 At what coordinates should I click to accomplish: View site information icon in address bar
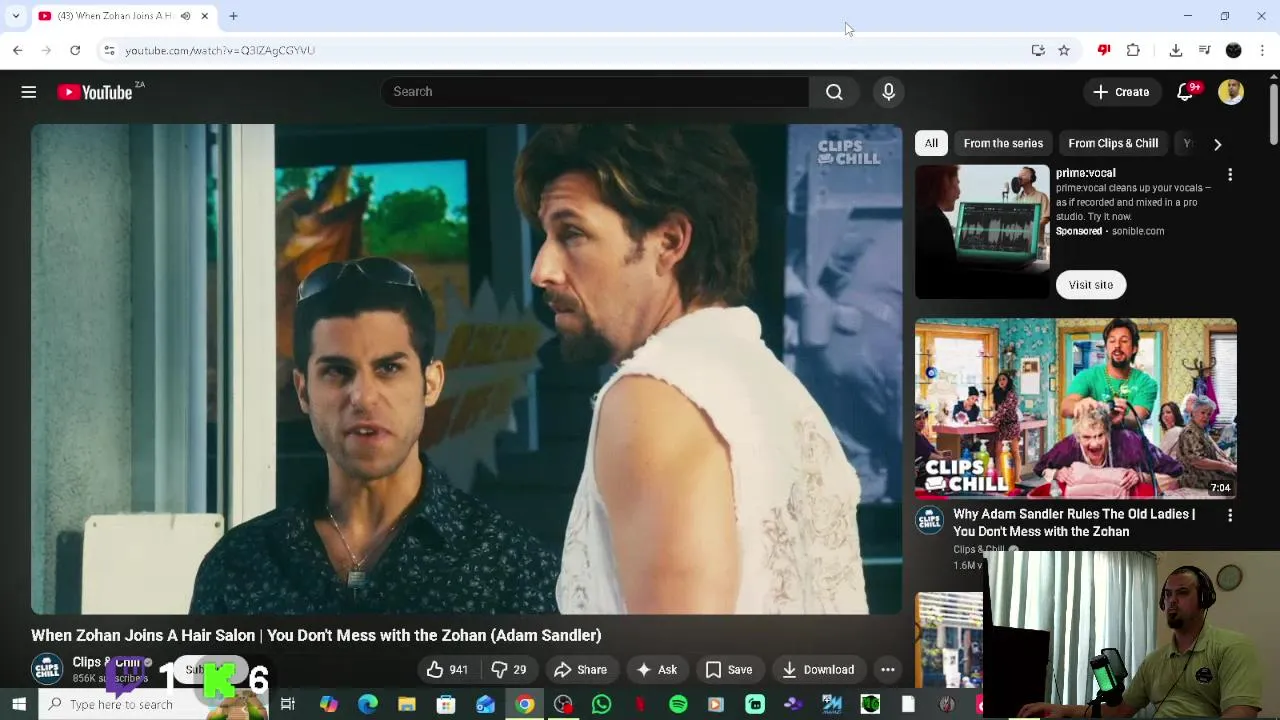click(x=109, y=50)
